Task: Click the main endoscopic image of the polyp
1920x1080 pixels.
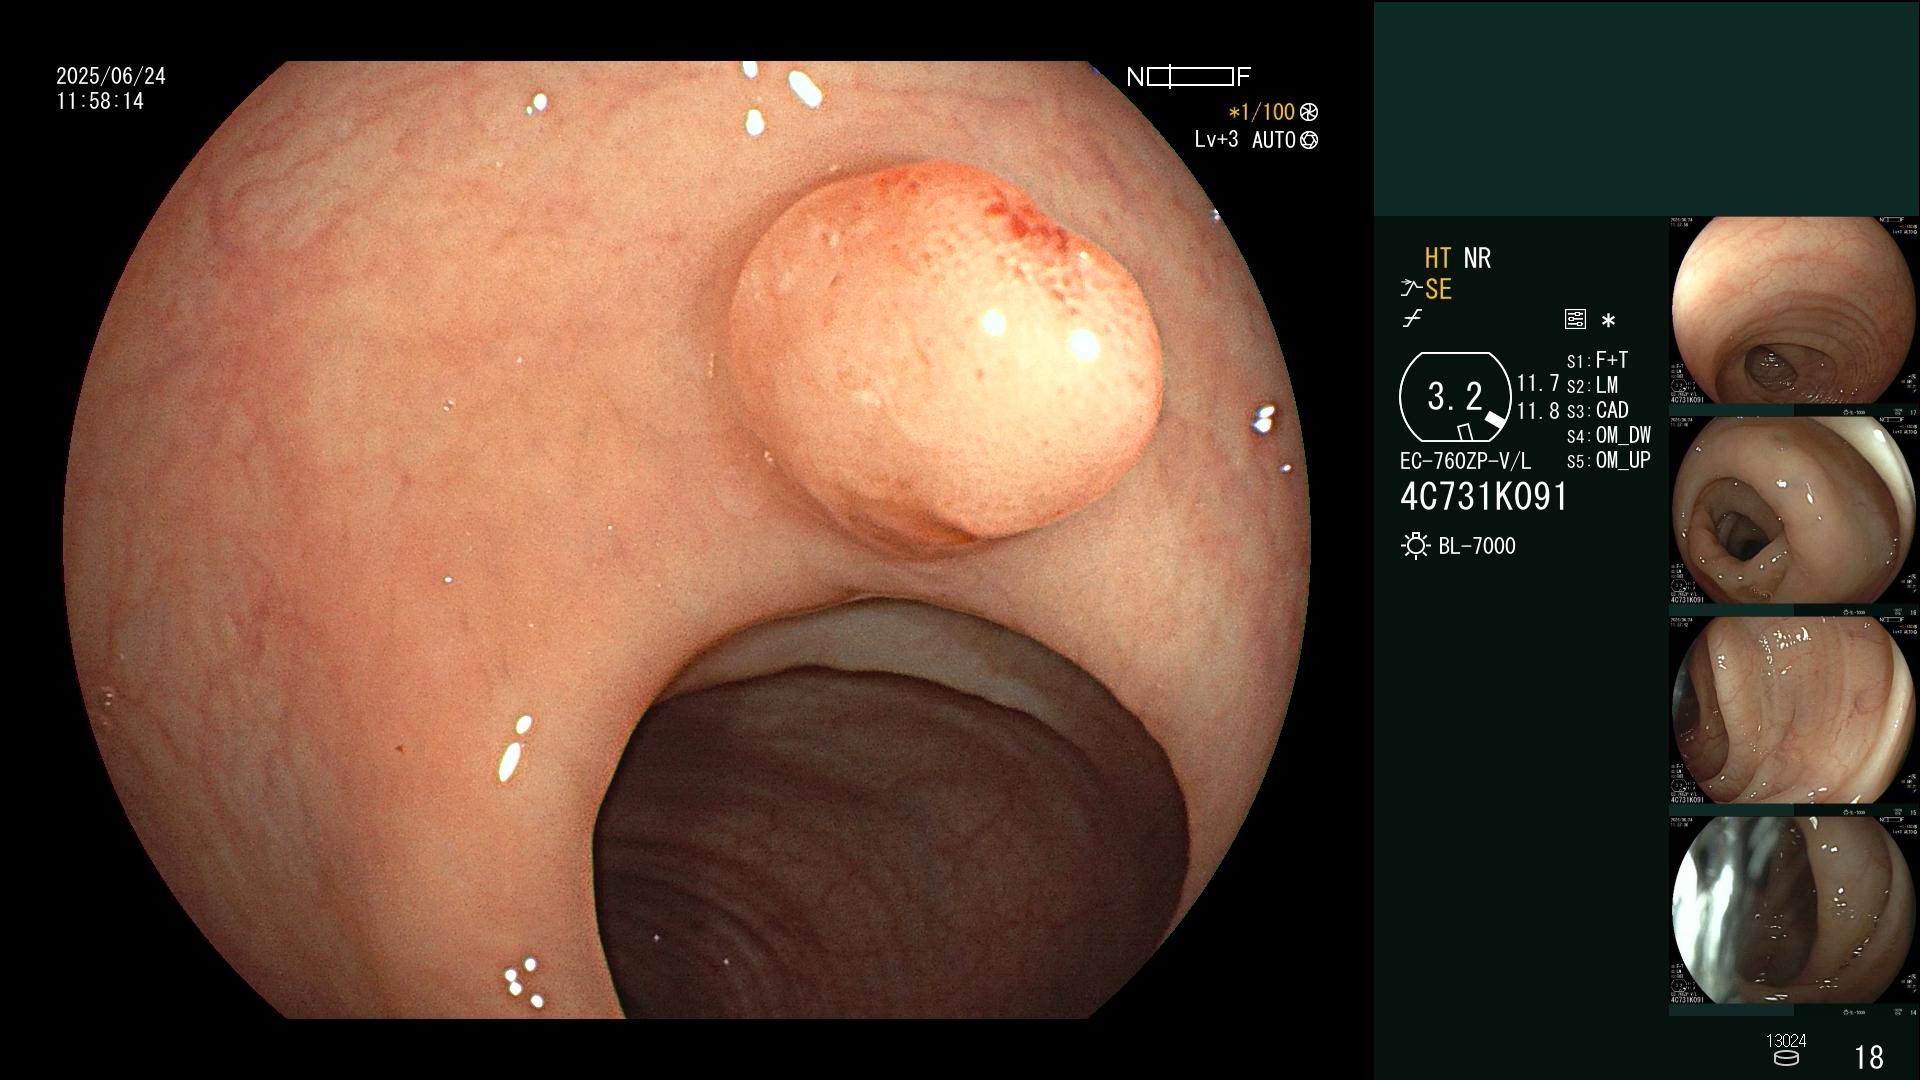Action: coord(687,540)
